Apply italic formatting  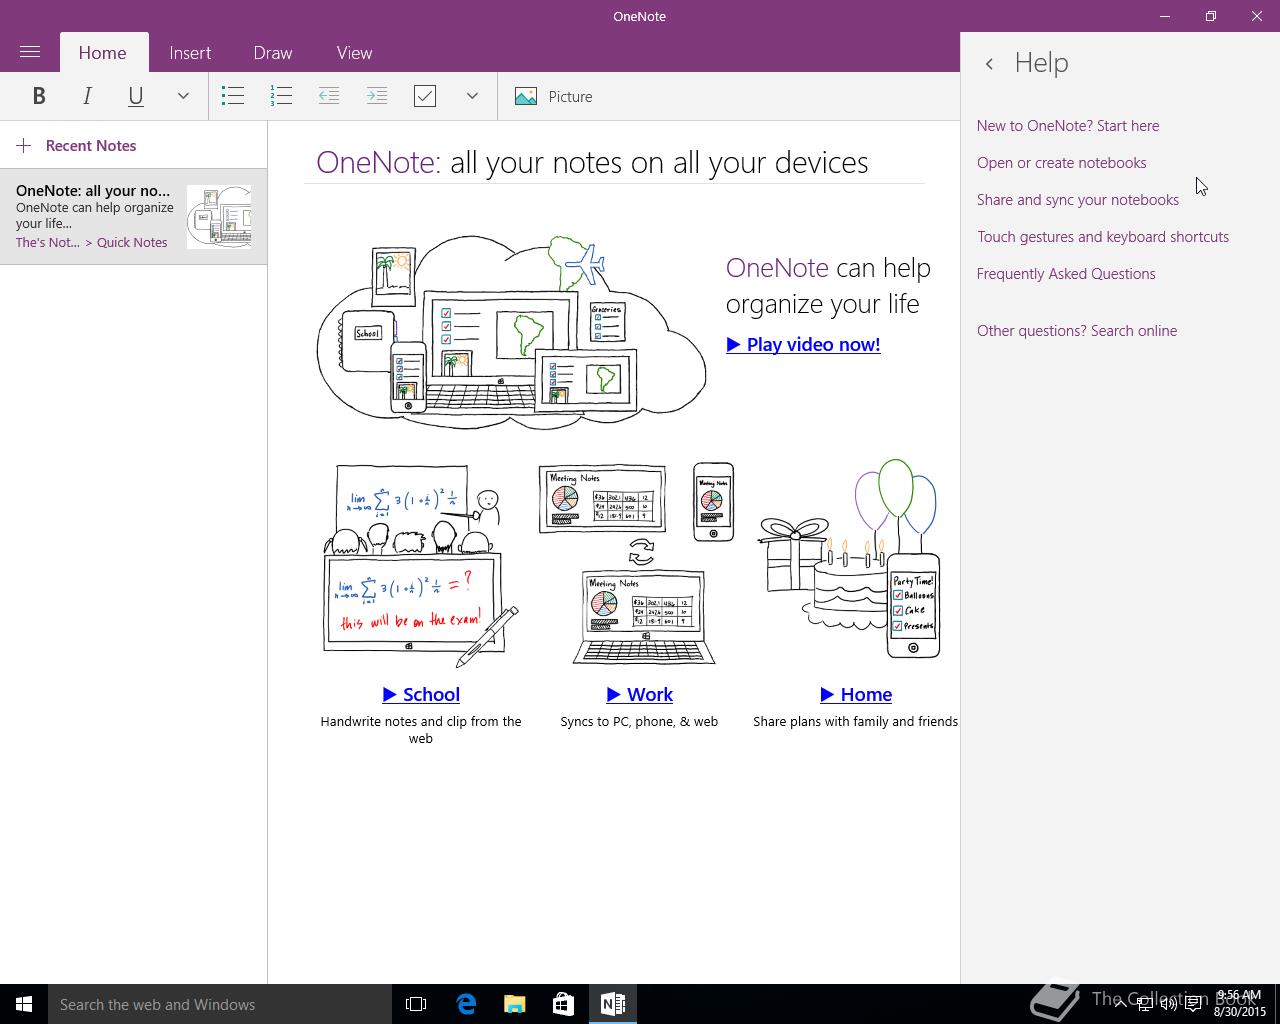pyautogui.click(x=87, y=96)
